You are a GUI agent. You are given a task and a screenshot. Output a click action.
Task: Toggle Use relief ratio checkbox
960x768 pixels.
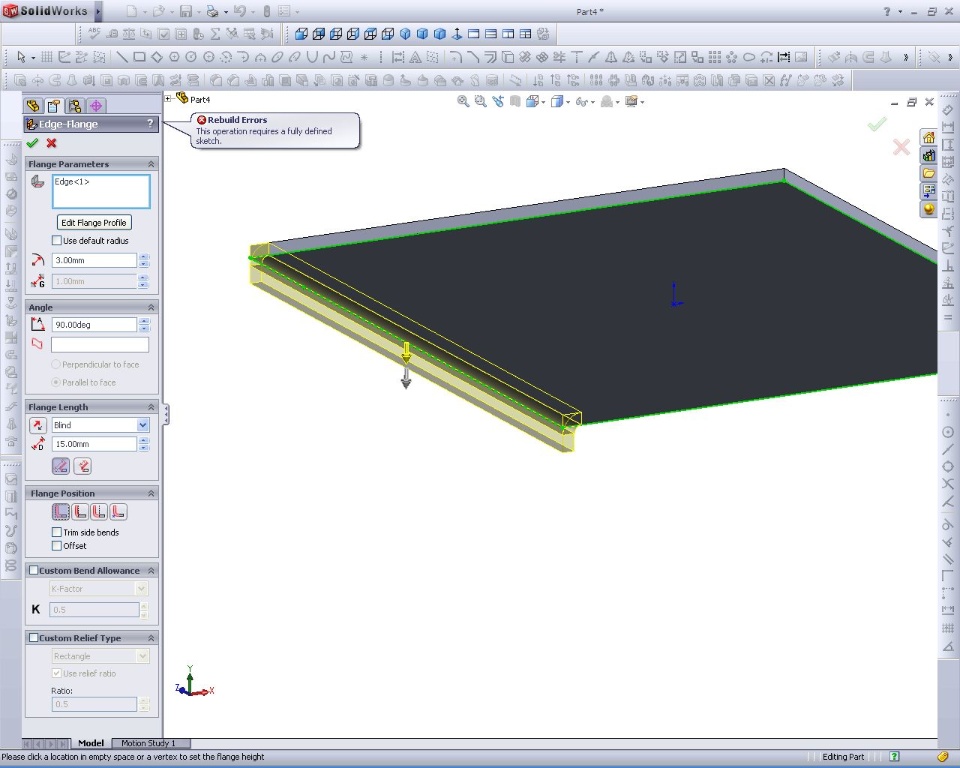pyautogui.click(x=57, y=673)
